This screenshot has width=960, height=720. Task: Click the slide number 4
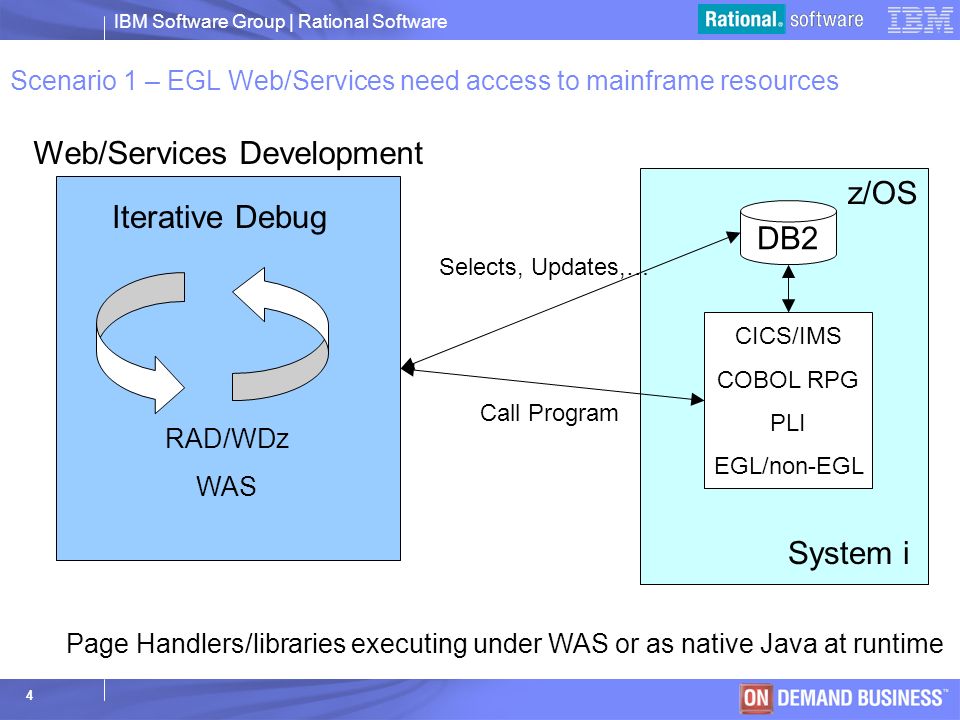click(x=29, y=696)
